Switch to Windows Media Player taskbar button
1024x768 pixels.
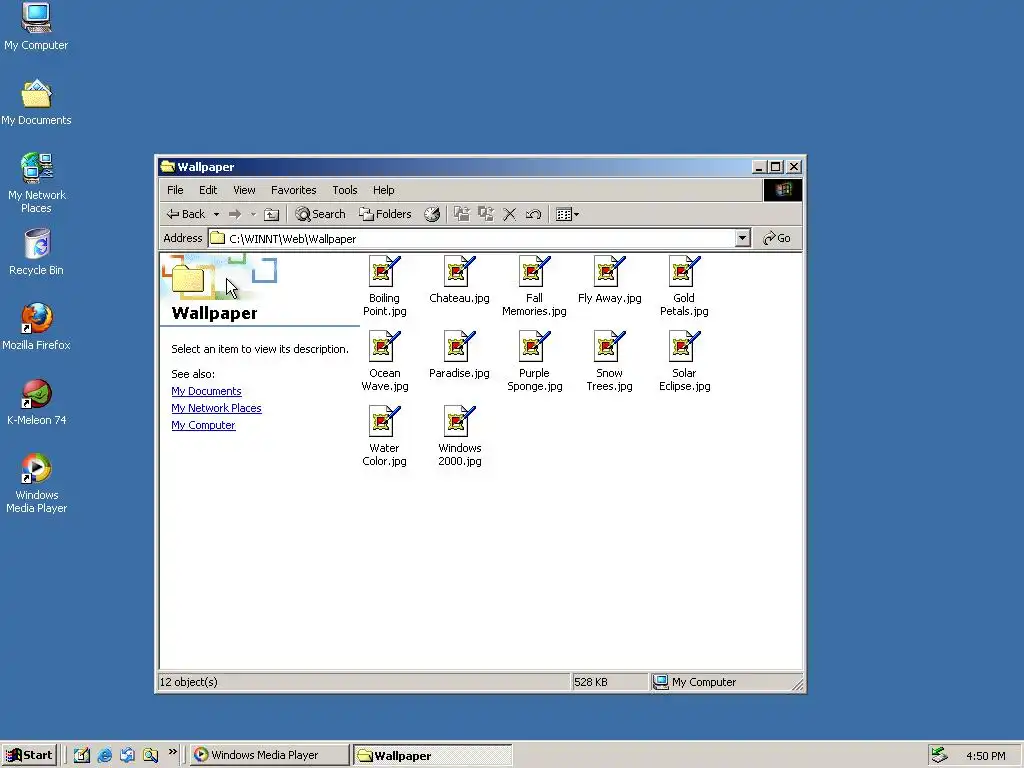tap(270, 756)
